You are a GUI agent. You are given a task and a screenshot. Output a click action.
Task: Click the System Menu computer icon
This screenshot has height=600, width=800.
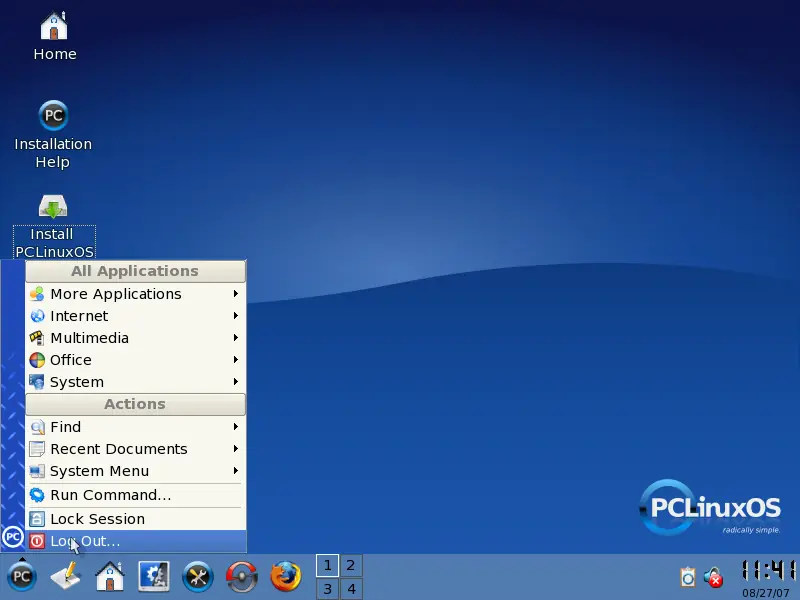[x=37, y=470]
